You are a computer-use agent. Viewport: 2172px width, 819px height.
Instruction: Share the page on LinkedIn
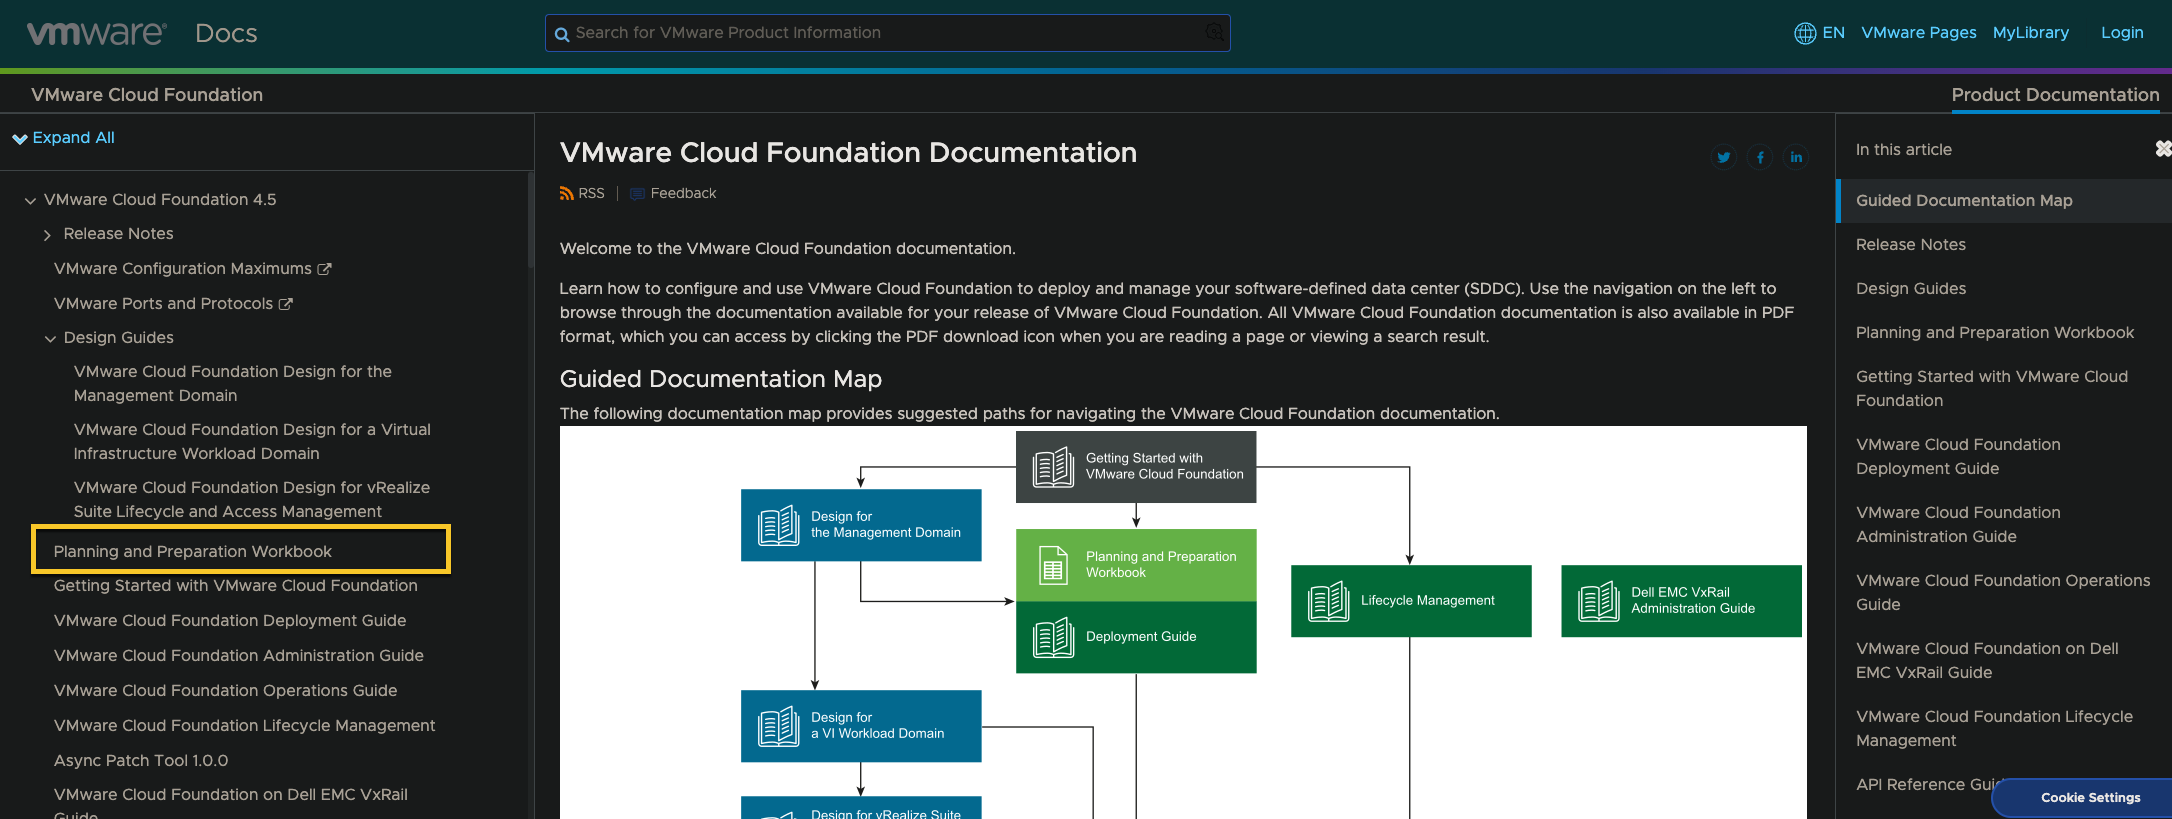1796,157
